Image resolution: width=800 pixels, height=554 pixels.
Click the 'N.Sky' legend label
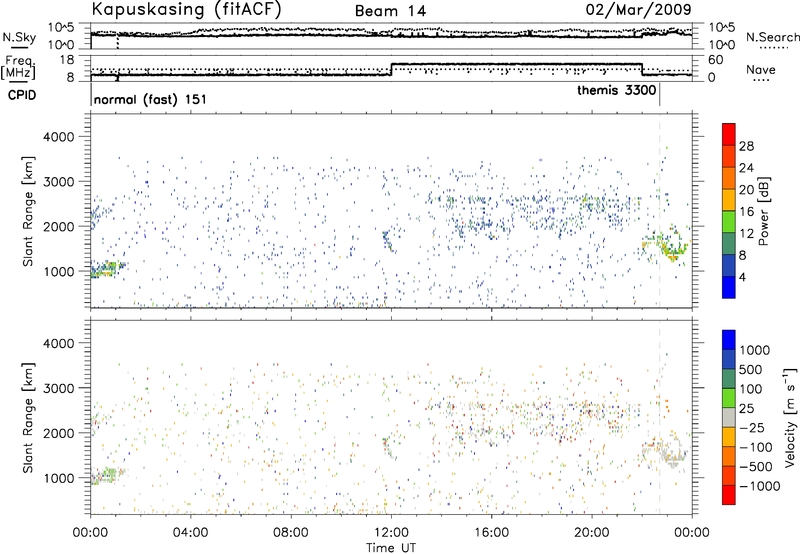coord(19,38)
